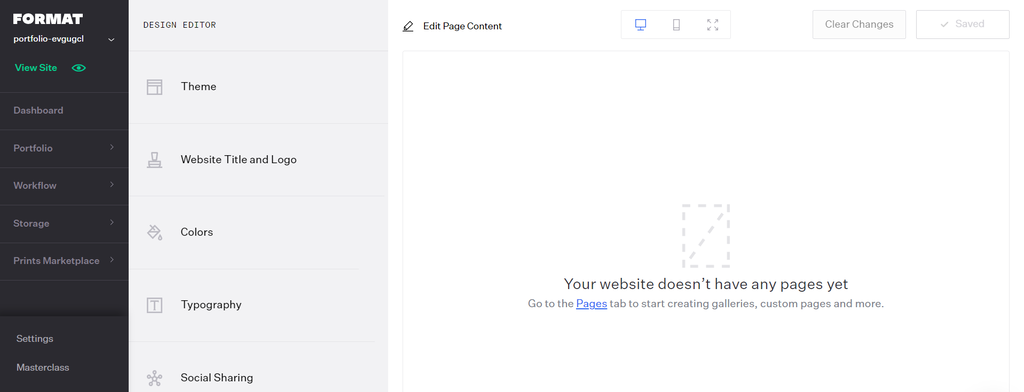Click the empty page placeholder icon

coord(706,236)
